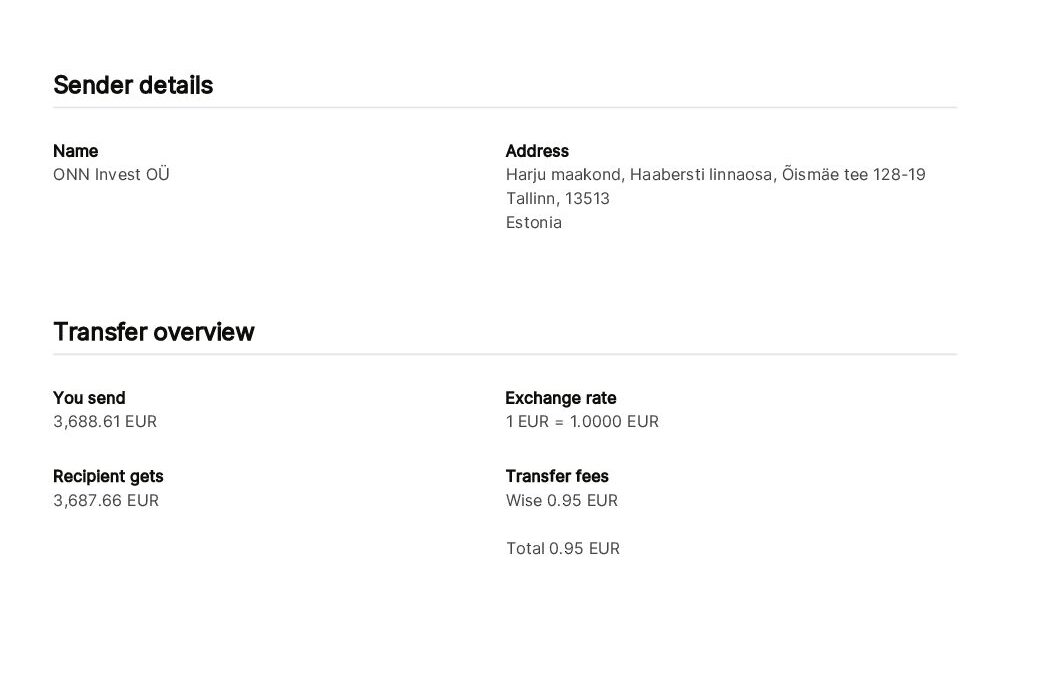Select the Tallinn, 13513 address line

(557, 198)
